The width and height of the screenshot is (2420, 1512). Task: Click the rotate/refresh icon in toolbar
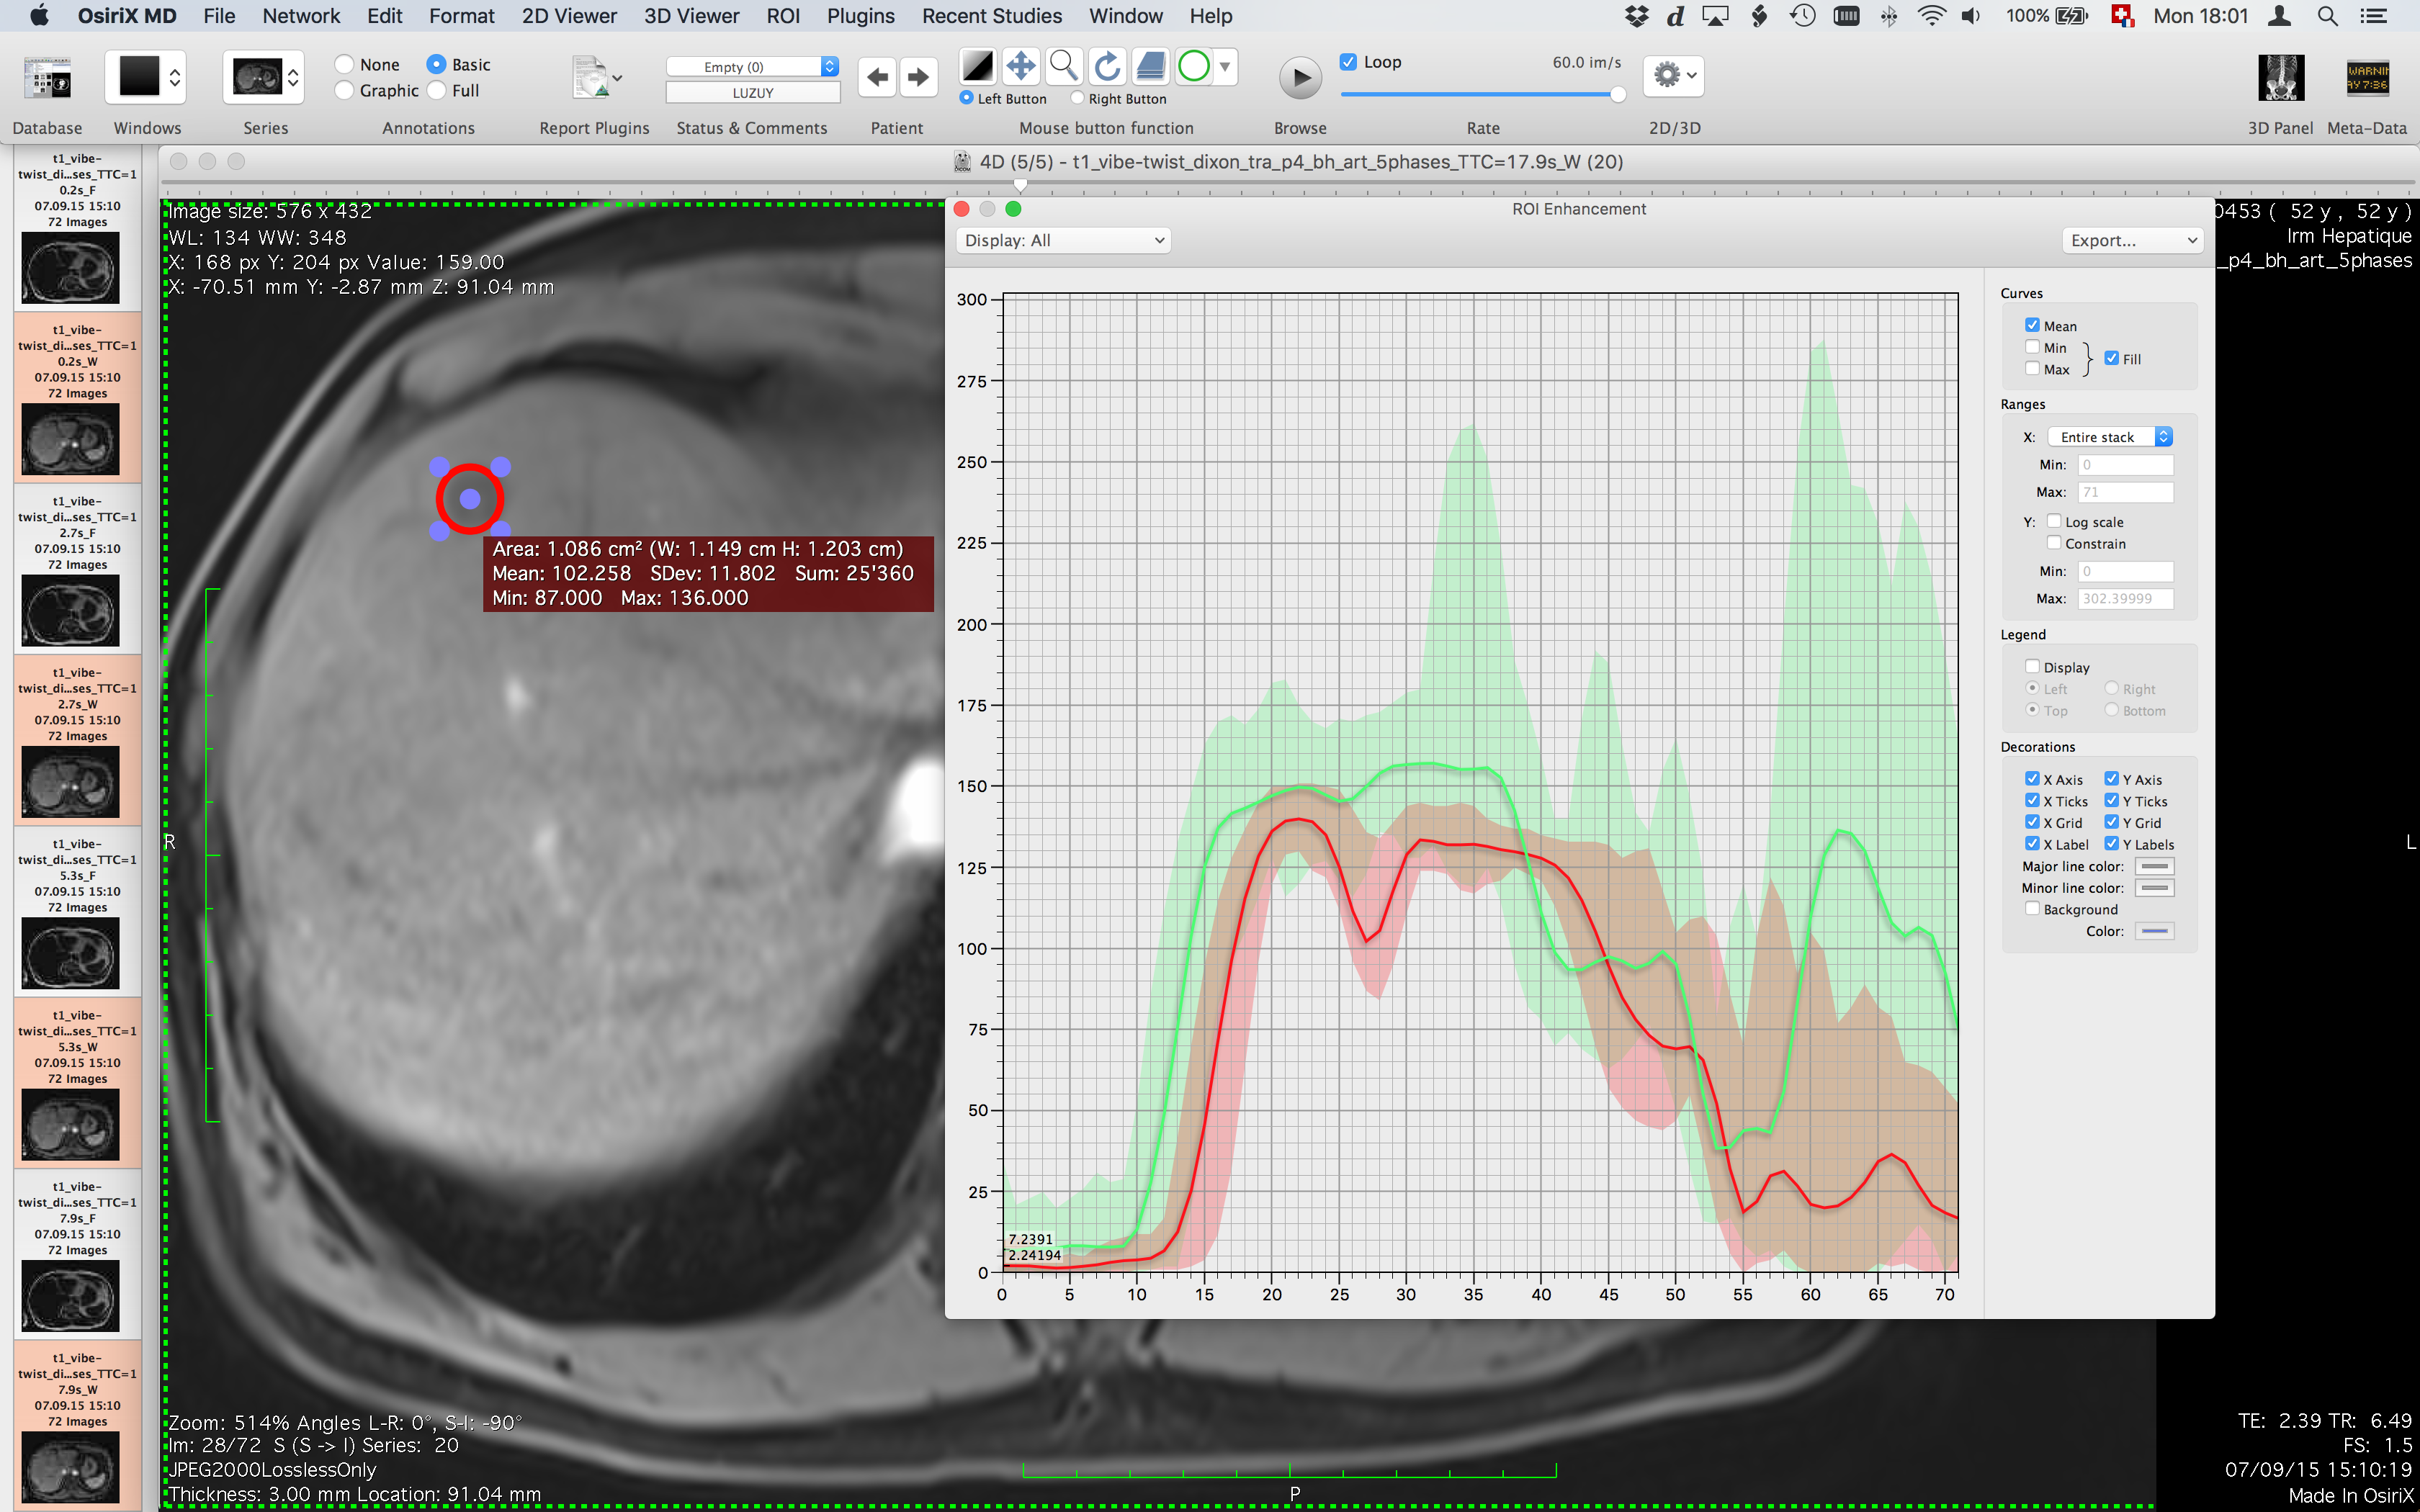click(x=1105, y=66)
